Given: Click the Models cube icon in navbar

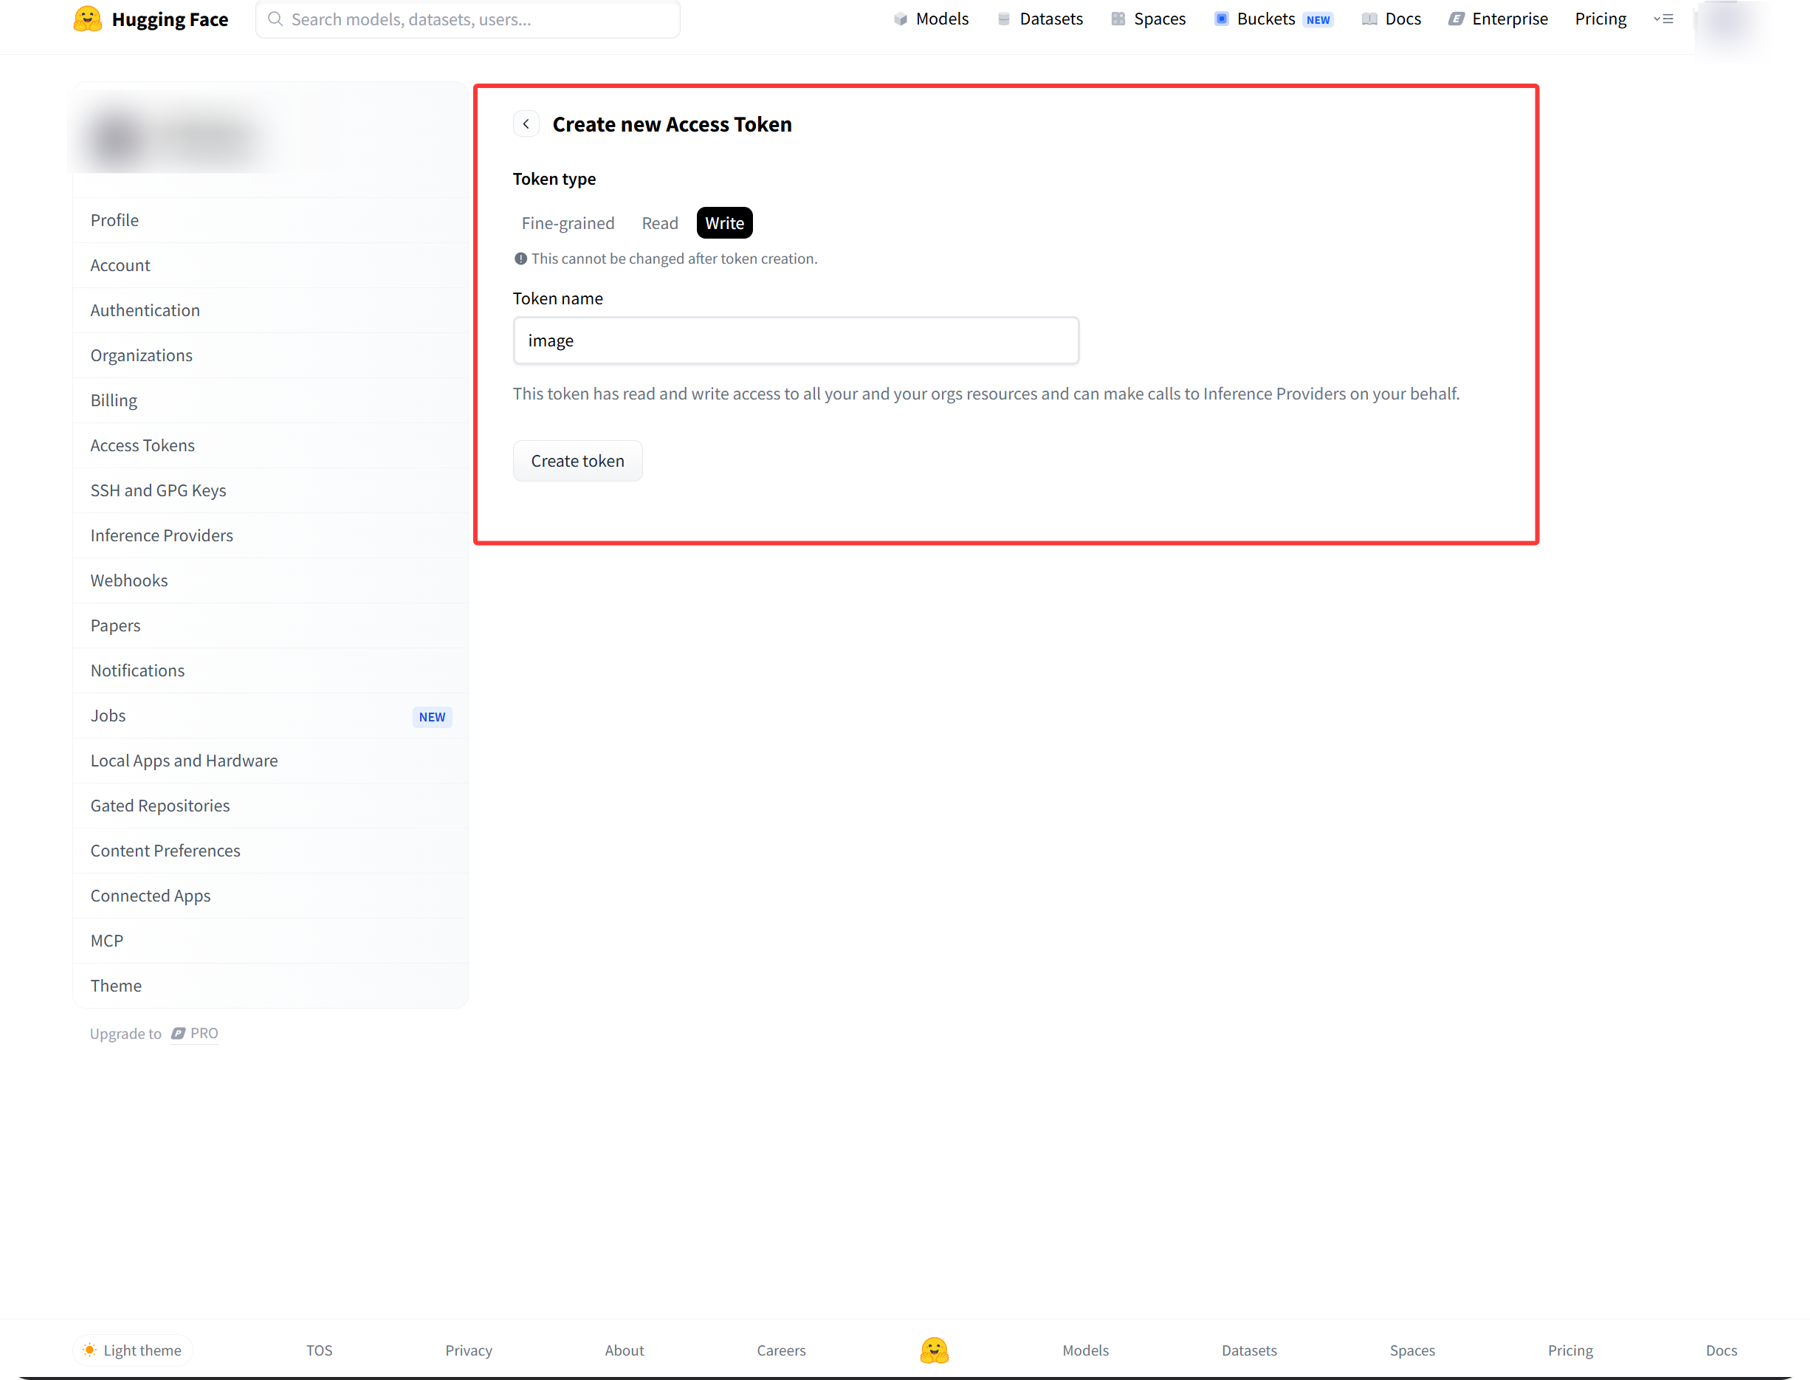Looking at the screenshot, I should pyautogui.click(x=900, y=19).
